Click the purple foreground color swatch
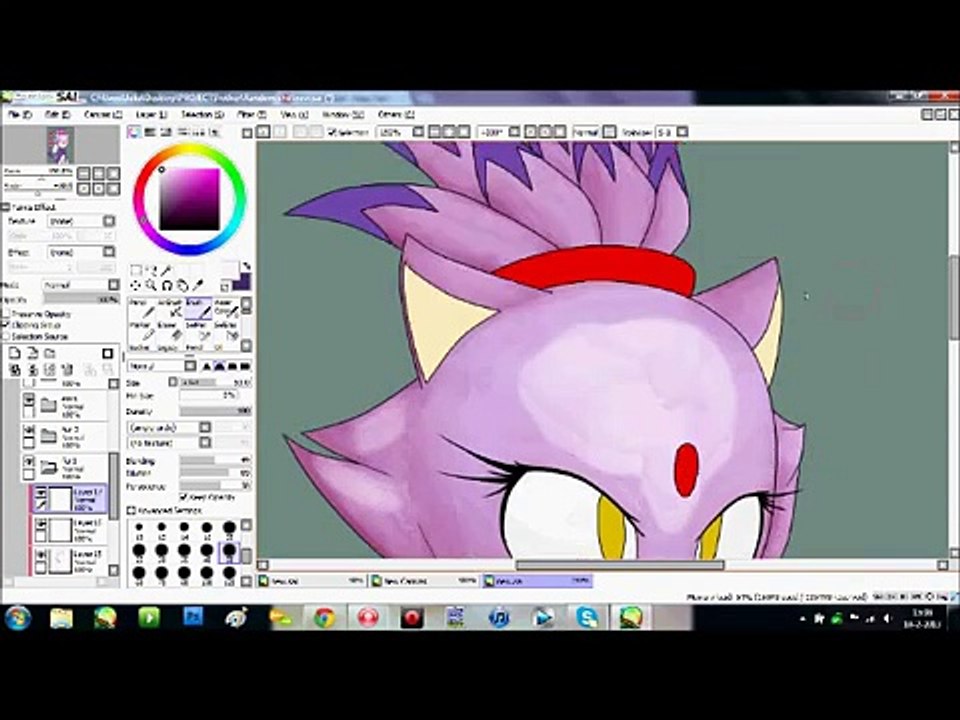This screenshot has height=720, width=960. click(x=242, y=282)
